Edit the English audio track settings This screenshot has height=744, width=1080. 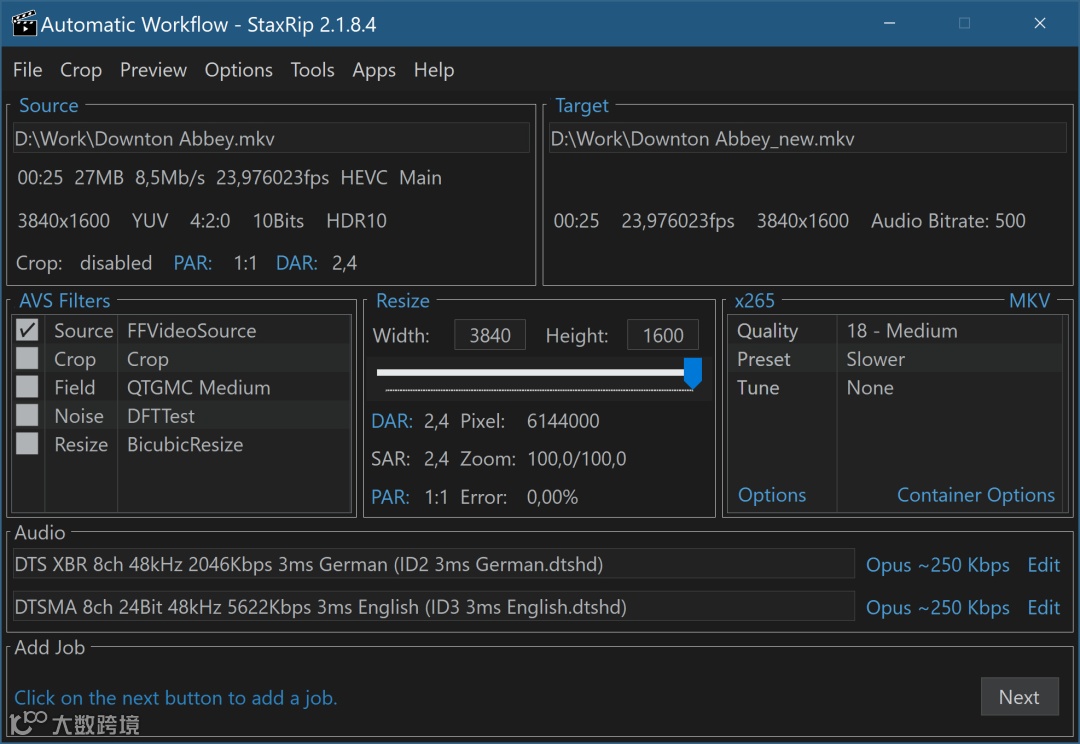point(1043,608)
